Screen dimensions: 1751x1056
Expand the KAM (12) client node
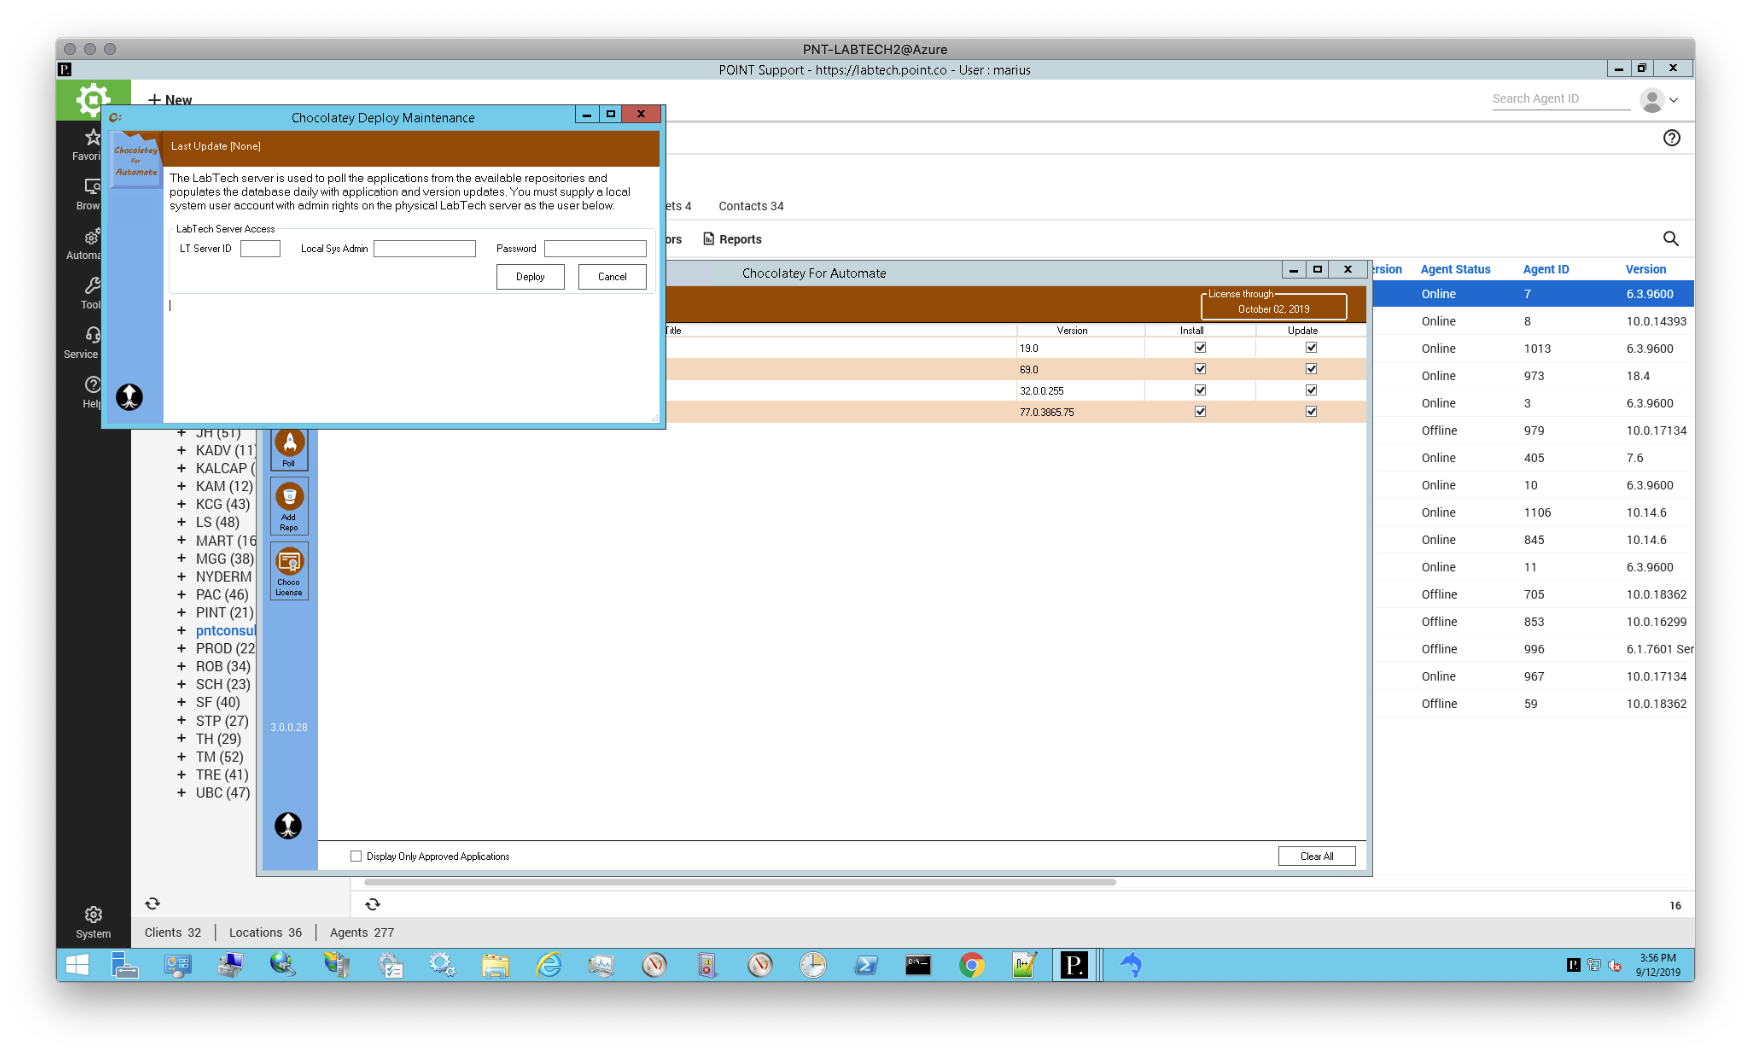pos(181,486)
